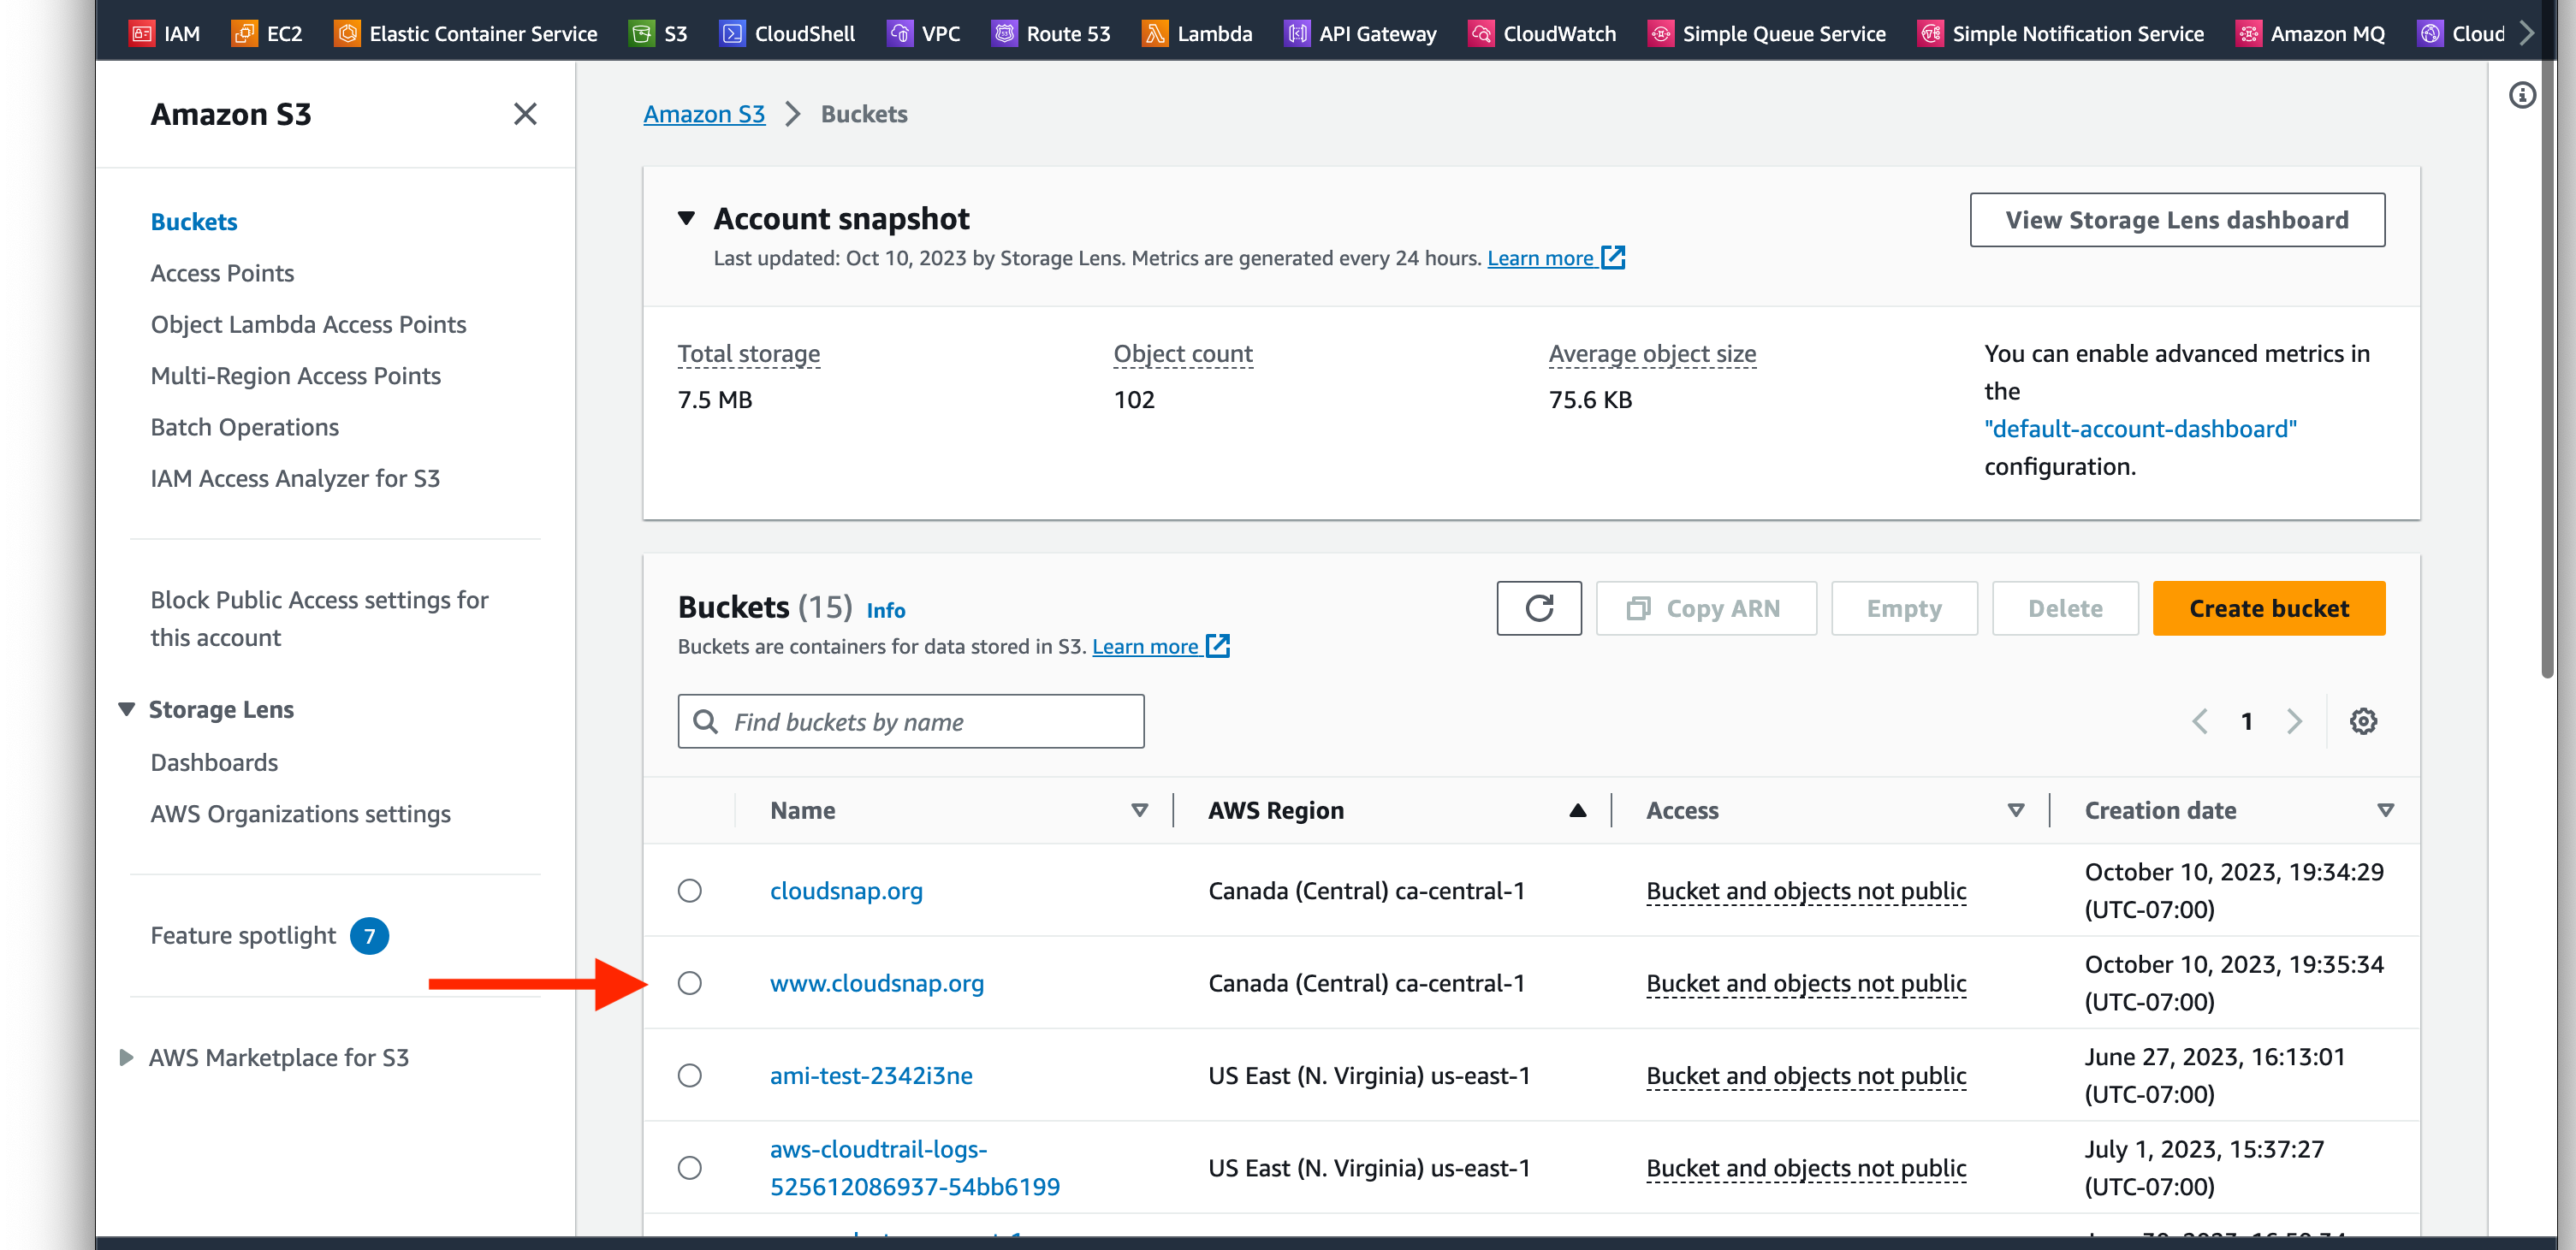Viewport: 2576px width, 1250px height.
Task: Open API Gateway shortcut icon
Action: (1297, 33)
